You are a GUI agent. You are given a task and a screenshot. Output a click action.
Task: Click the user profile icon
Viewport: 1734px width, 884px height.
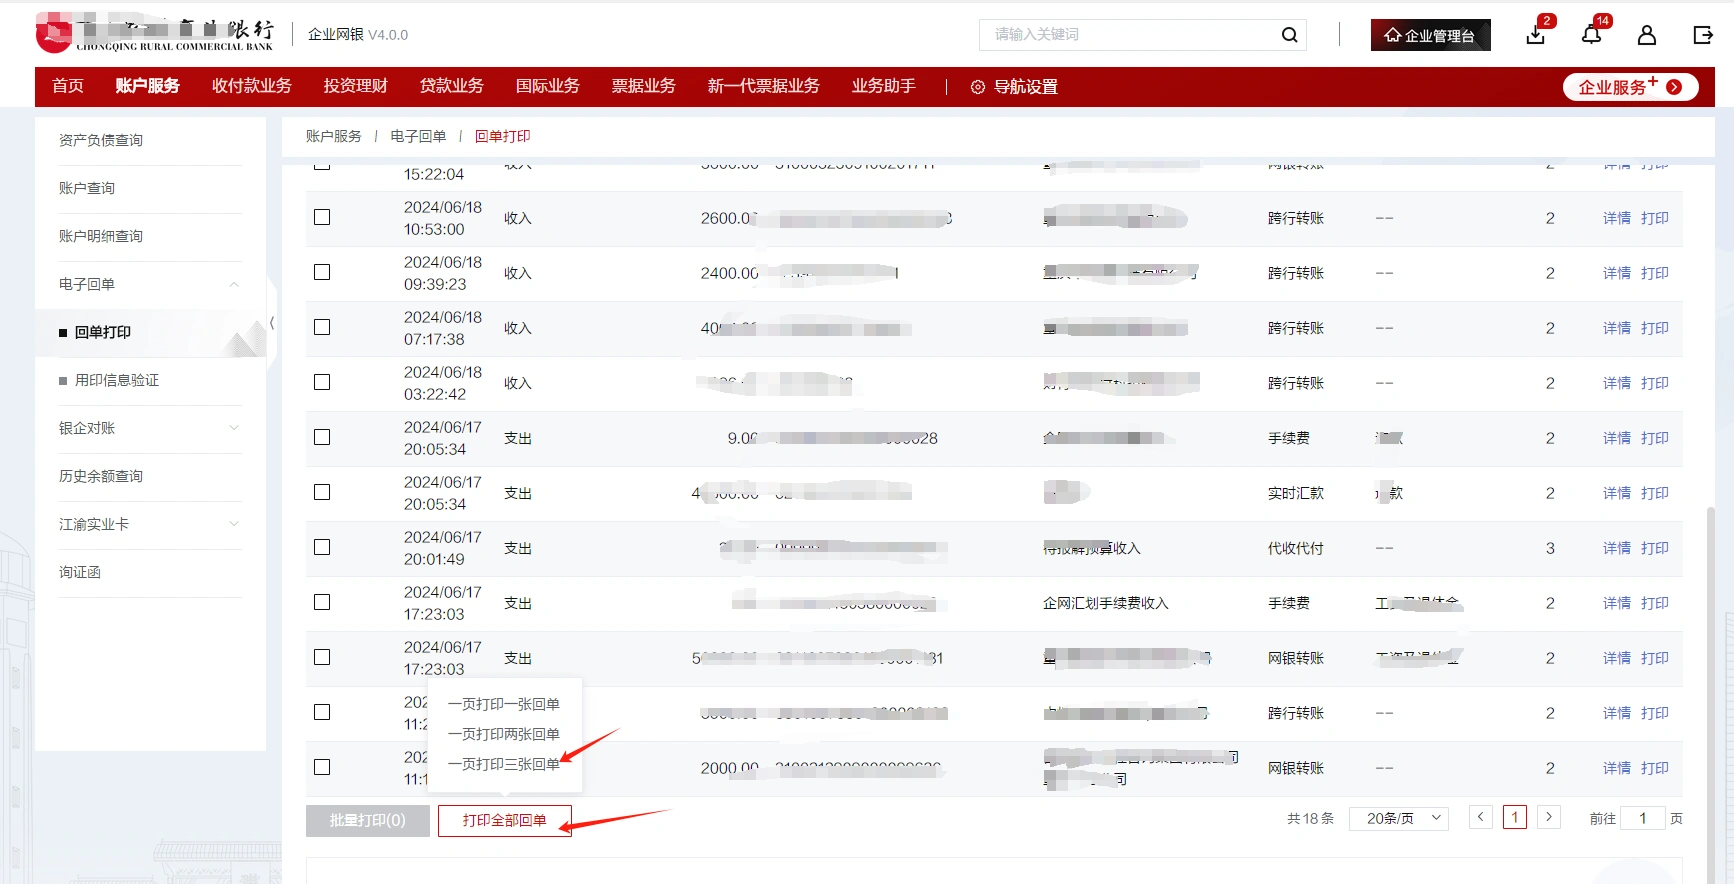[x=1646, y=35]
